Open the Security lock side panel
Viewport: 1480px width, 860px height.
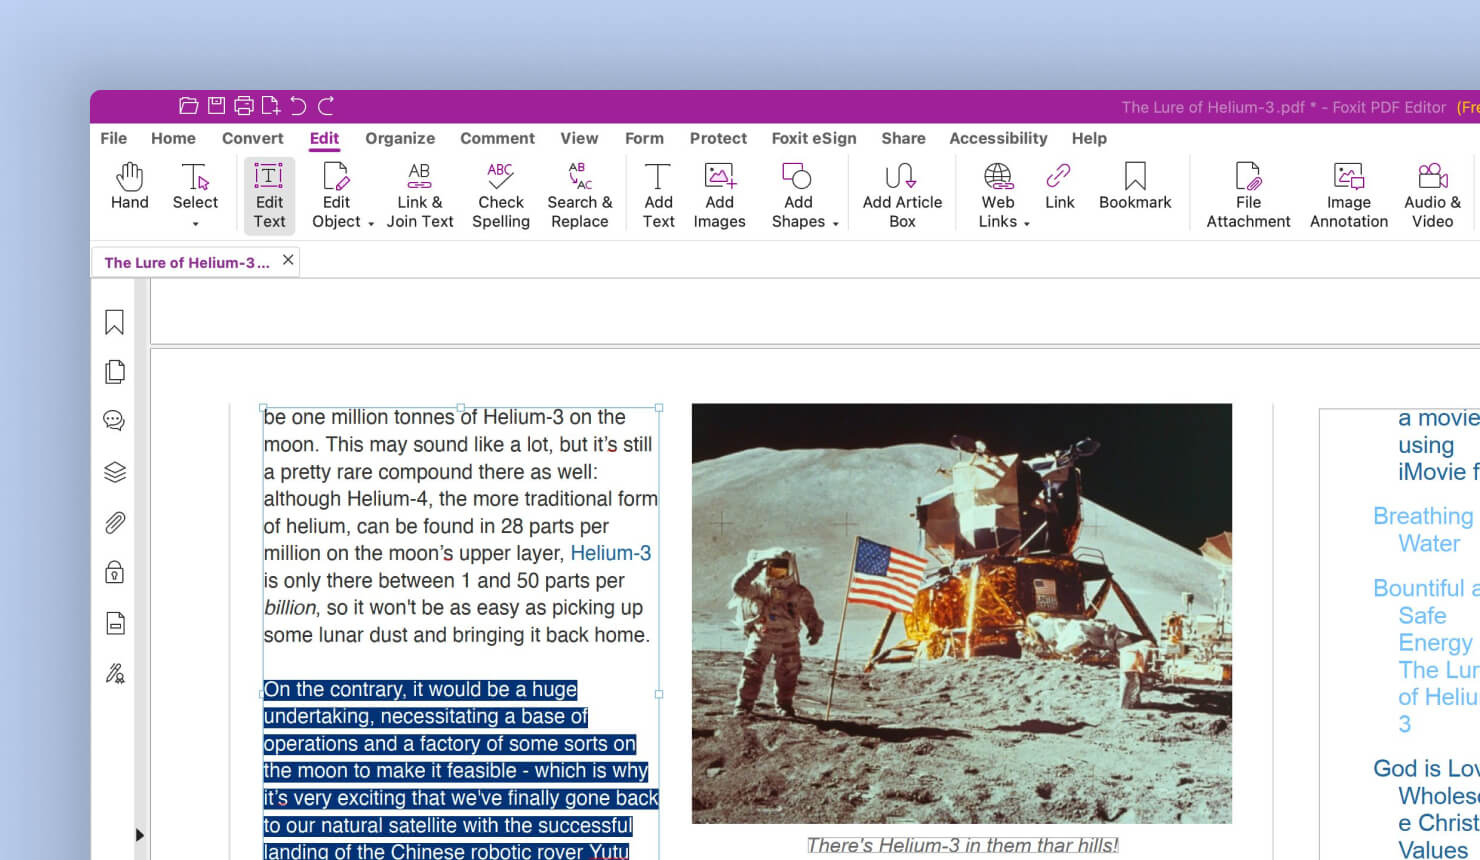tap(115, 572)
